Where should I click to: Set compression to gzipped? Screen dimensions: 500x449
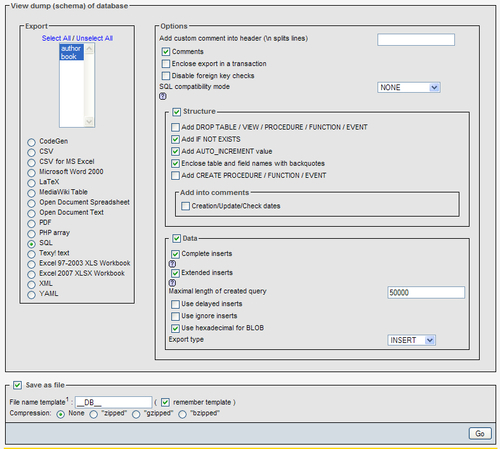[x=136, y=414]
